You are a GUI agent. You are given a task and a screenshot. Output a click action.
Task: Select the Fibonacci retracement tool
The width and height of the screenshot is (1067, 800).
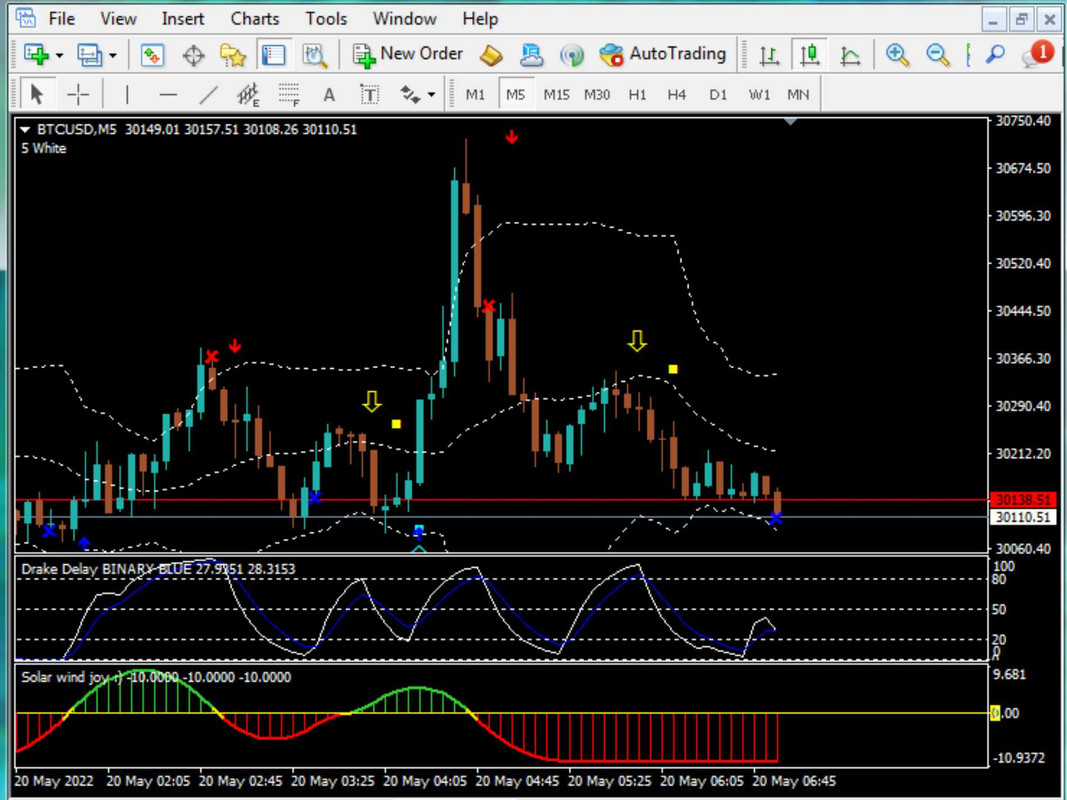click(x=289, y=95)
